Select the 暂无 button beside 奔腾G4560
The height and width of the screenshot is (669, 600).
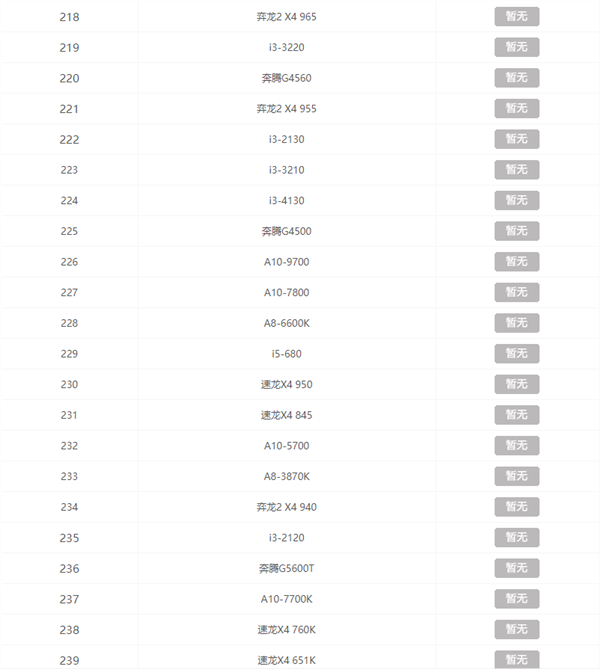[516, 78]
